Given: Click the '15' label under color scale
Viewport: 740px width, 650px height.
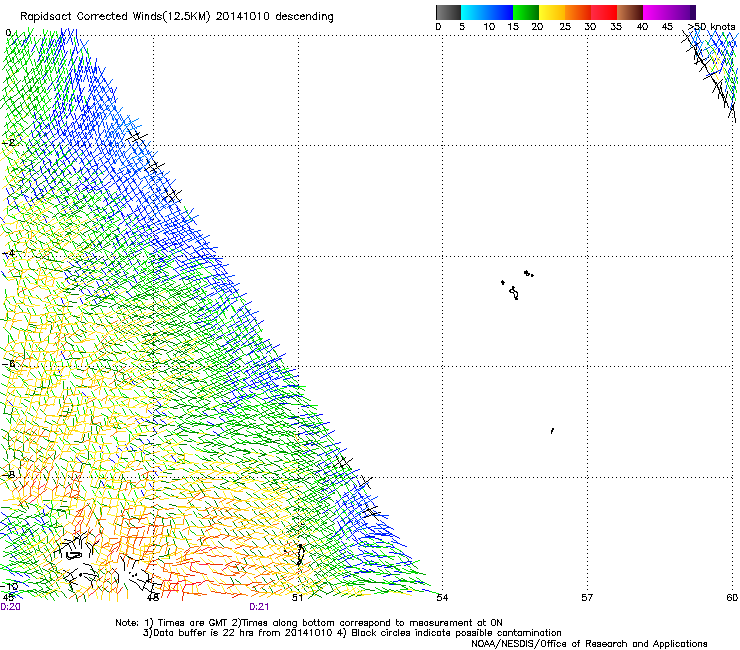Looking at the screenshot, I should (513, 27).
